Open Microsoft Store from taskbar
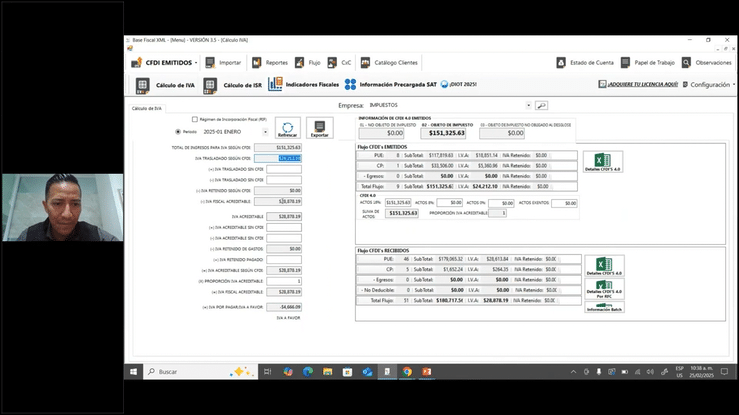This screenshot has height=415, width=739. [347, 372]
